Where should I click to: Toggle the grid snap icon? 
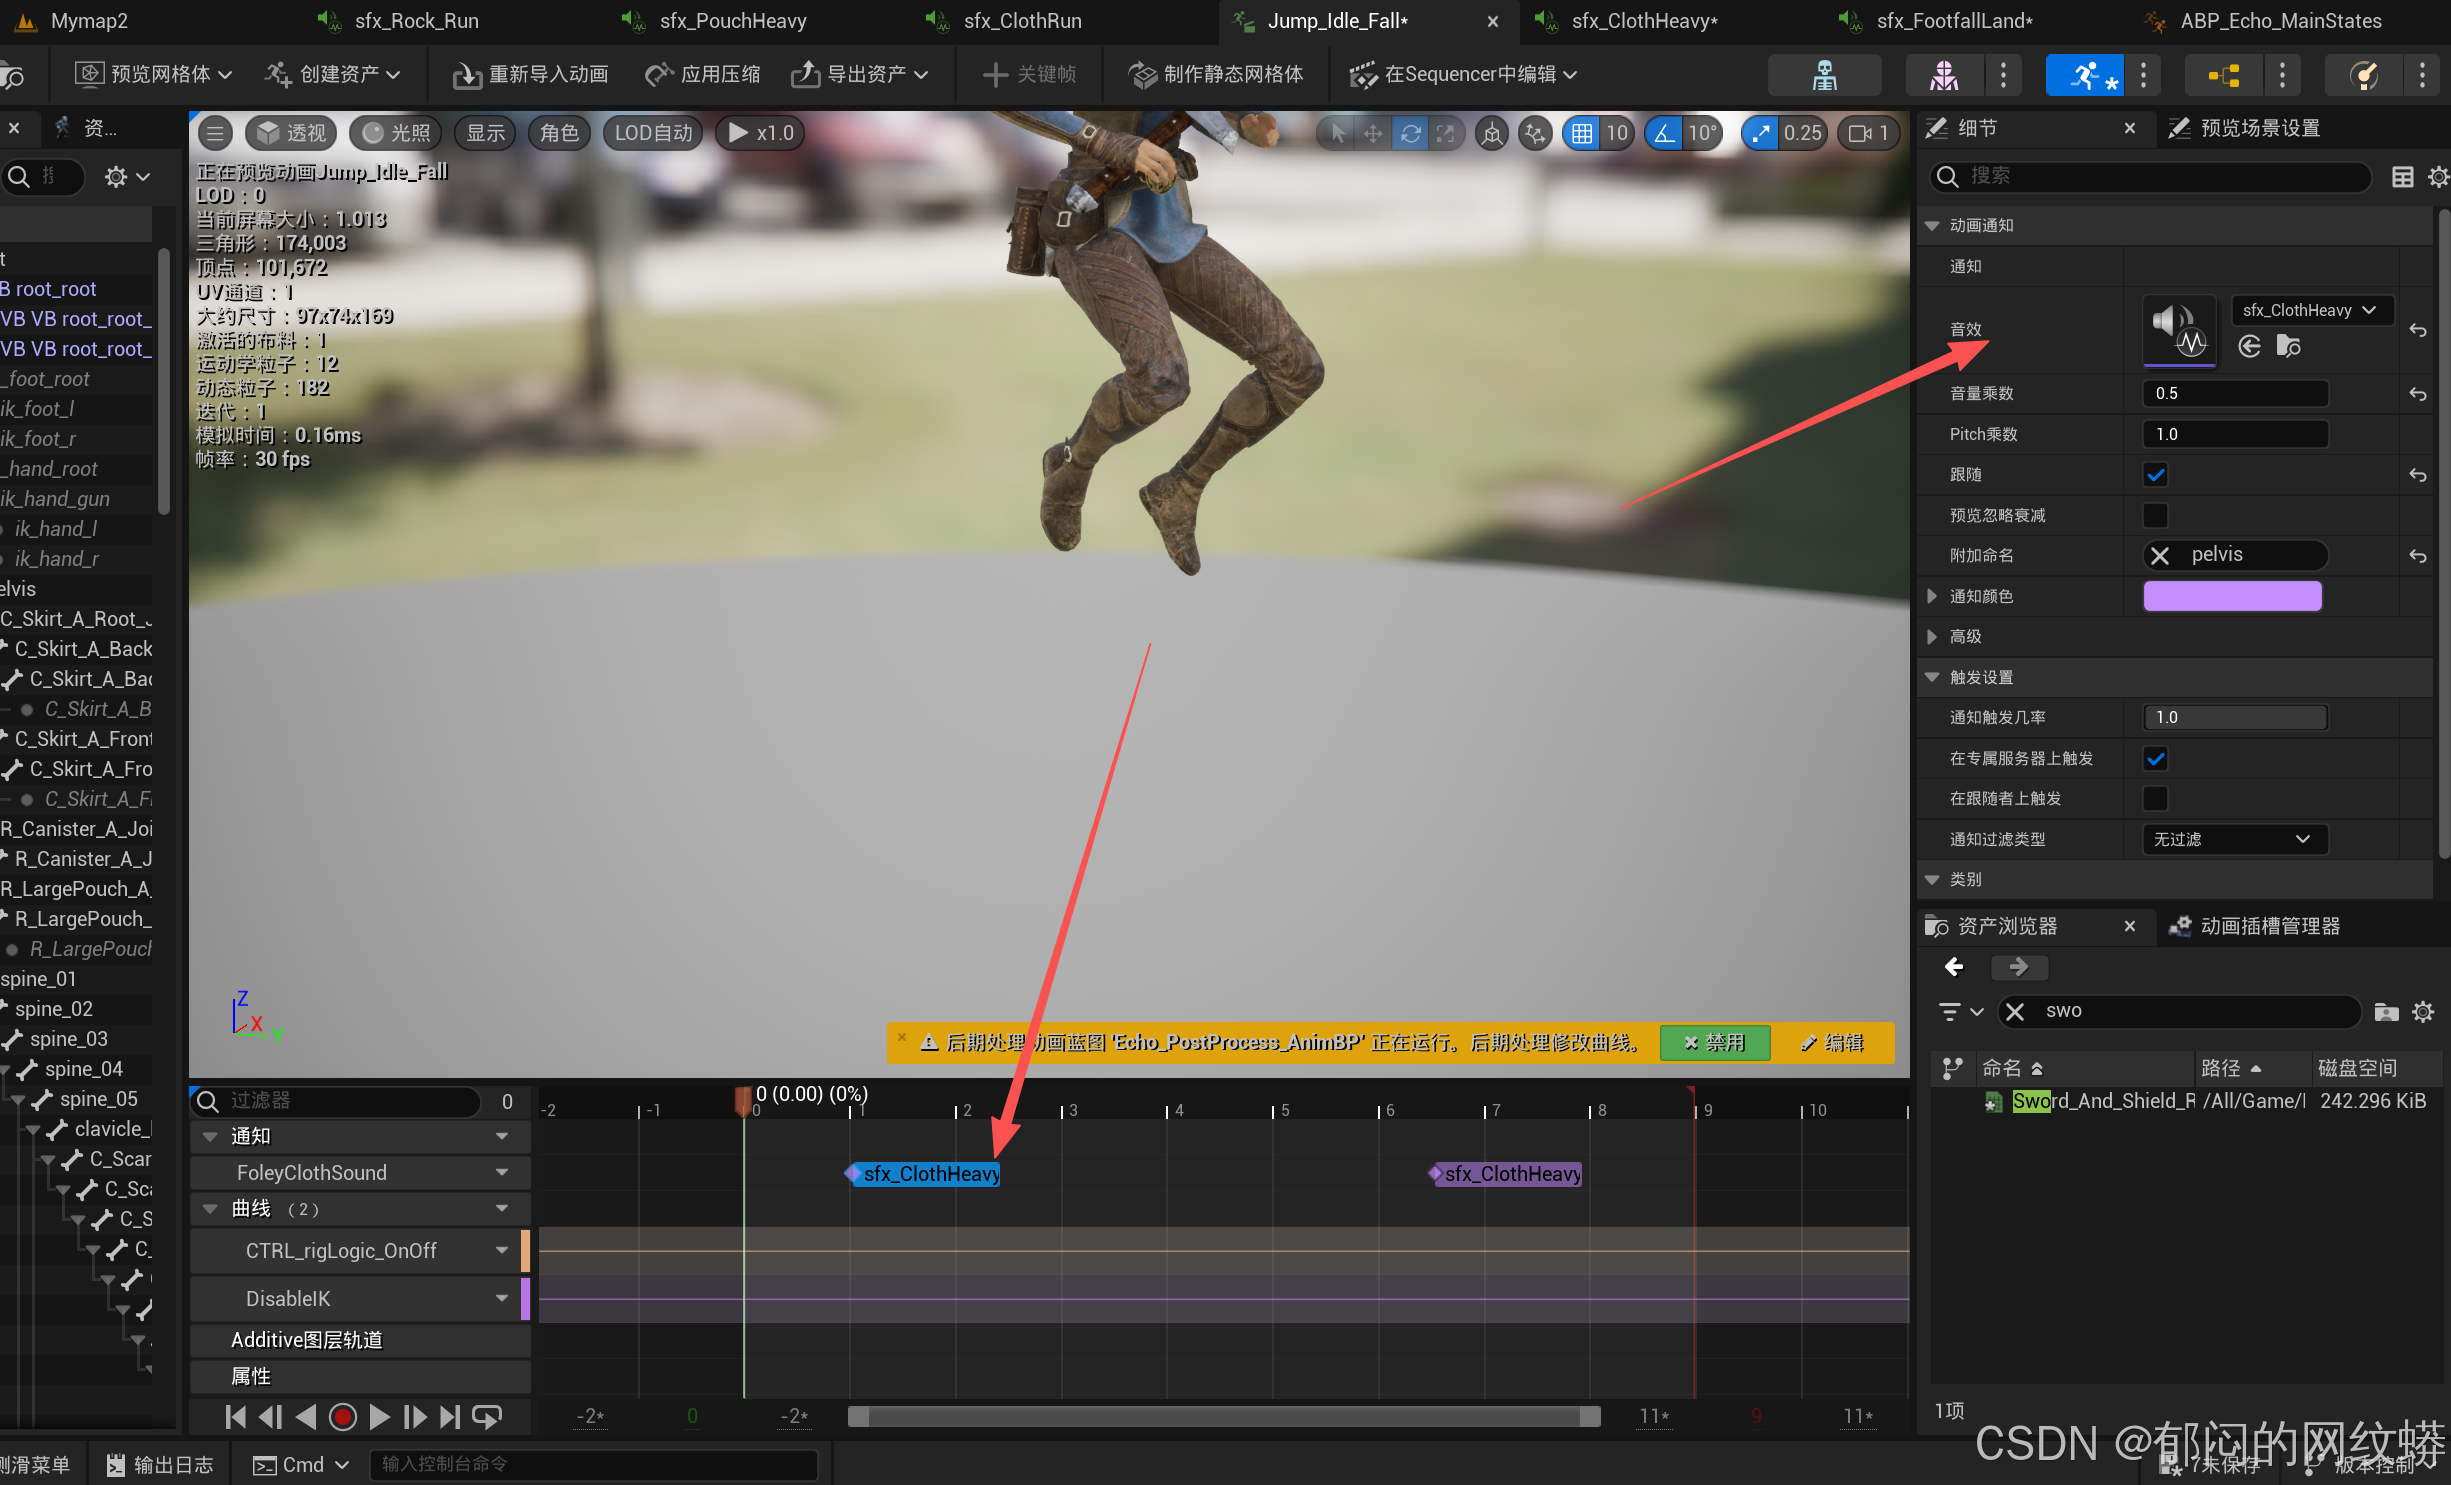tap(1582, 133)
